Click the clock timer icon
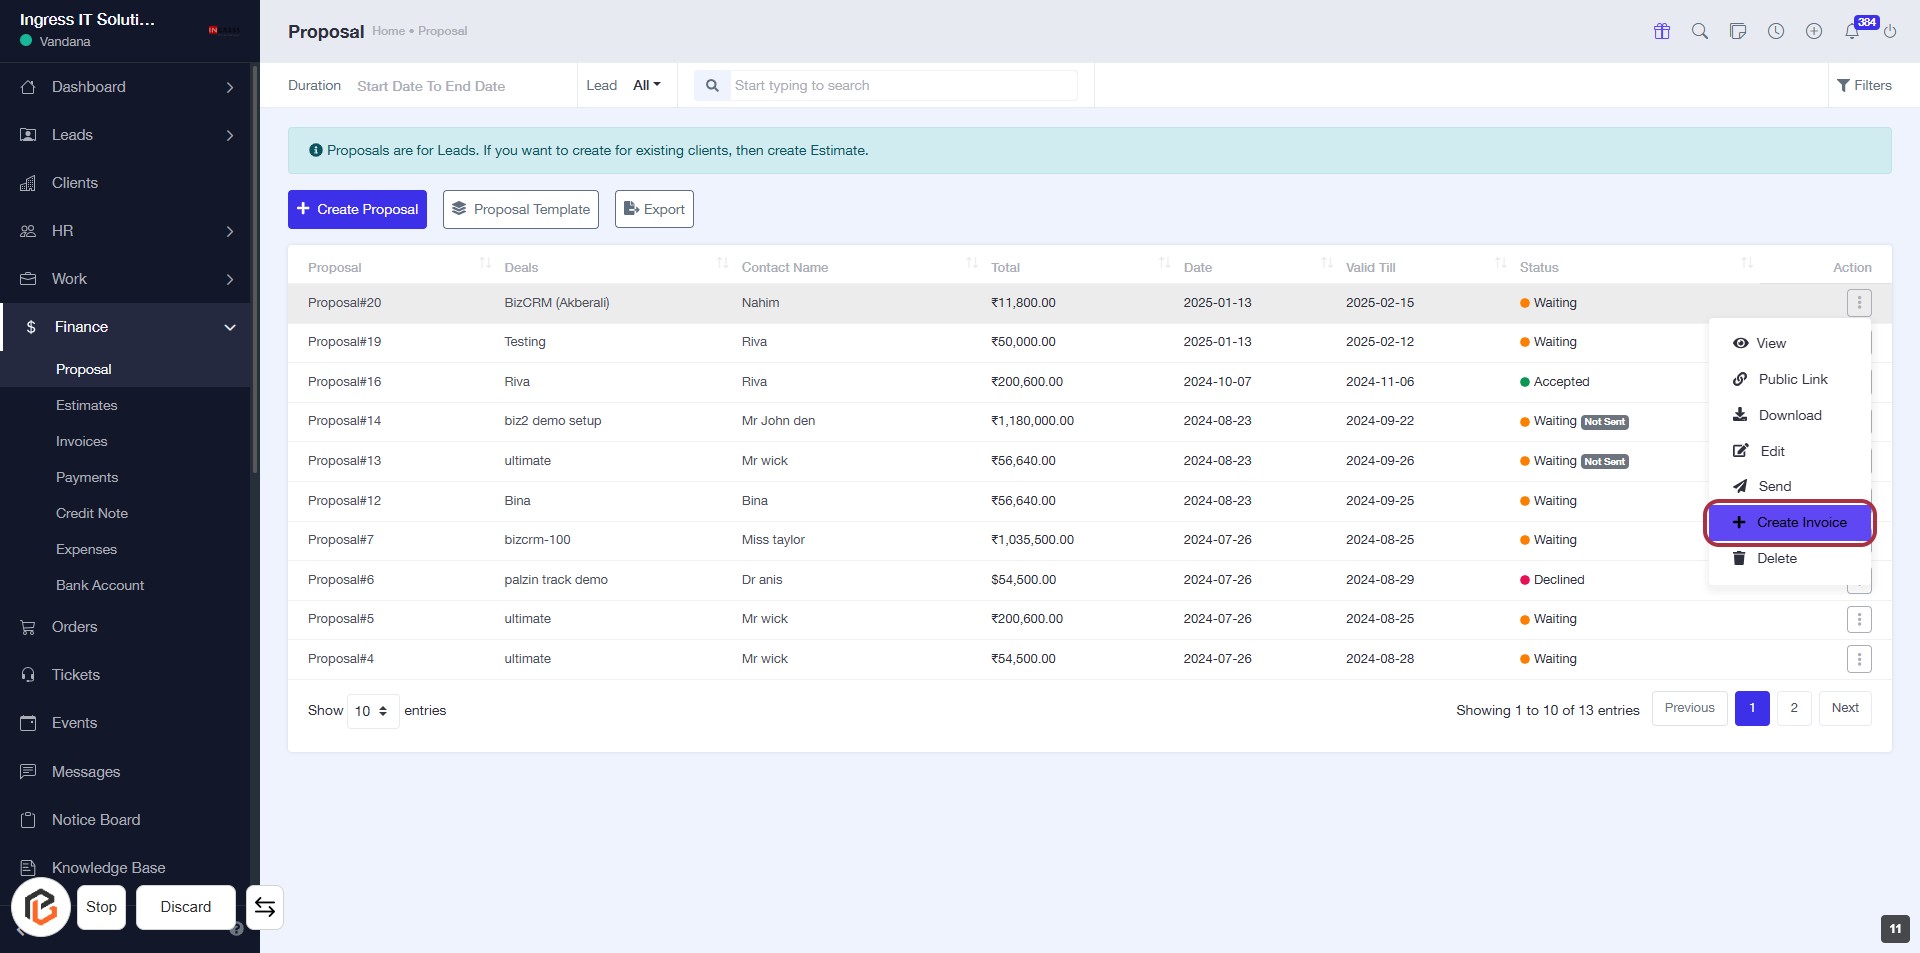 [1776, 31]
